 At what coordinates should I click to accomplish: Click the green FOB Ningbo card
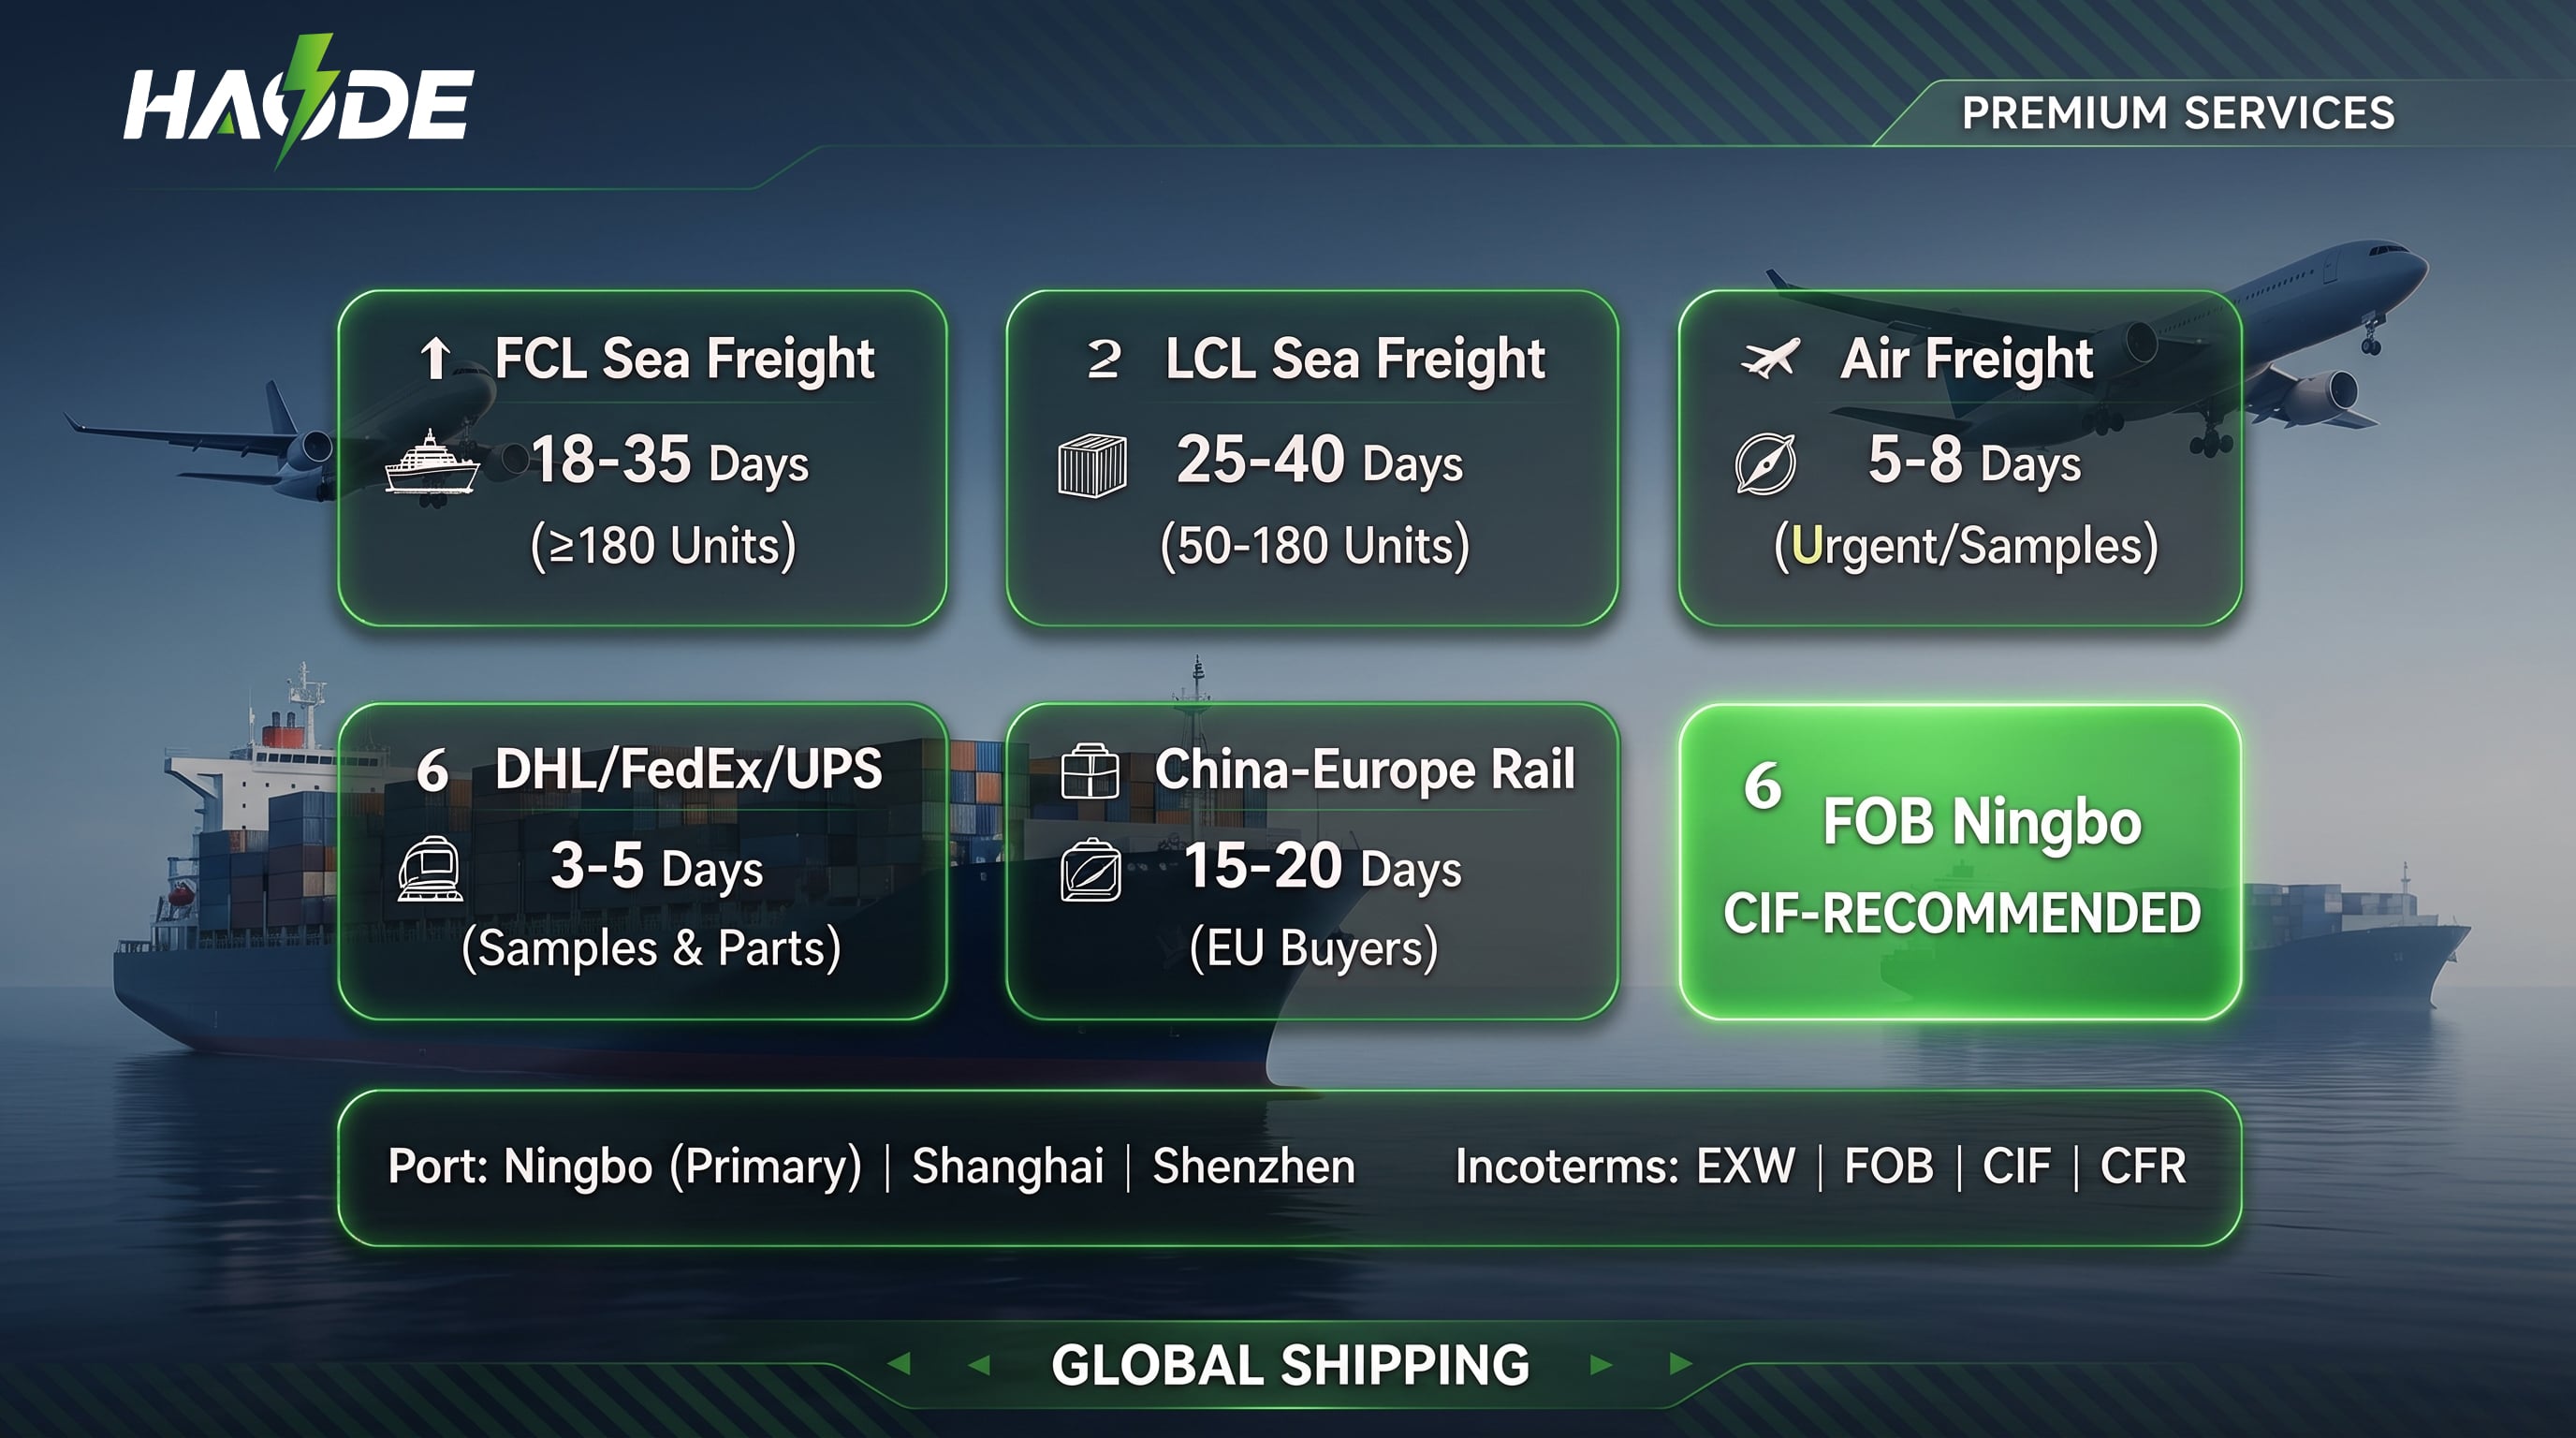[1960, 862]
